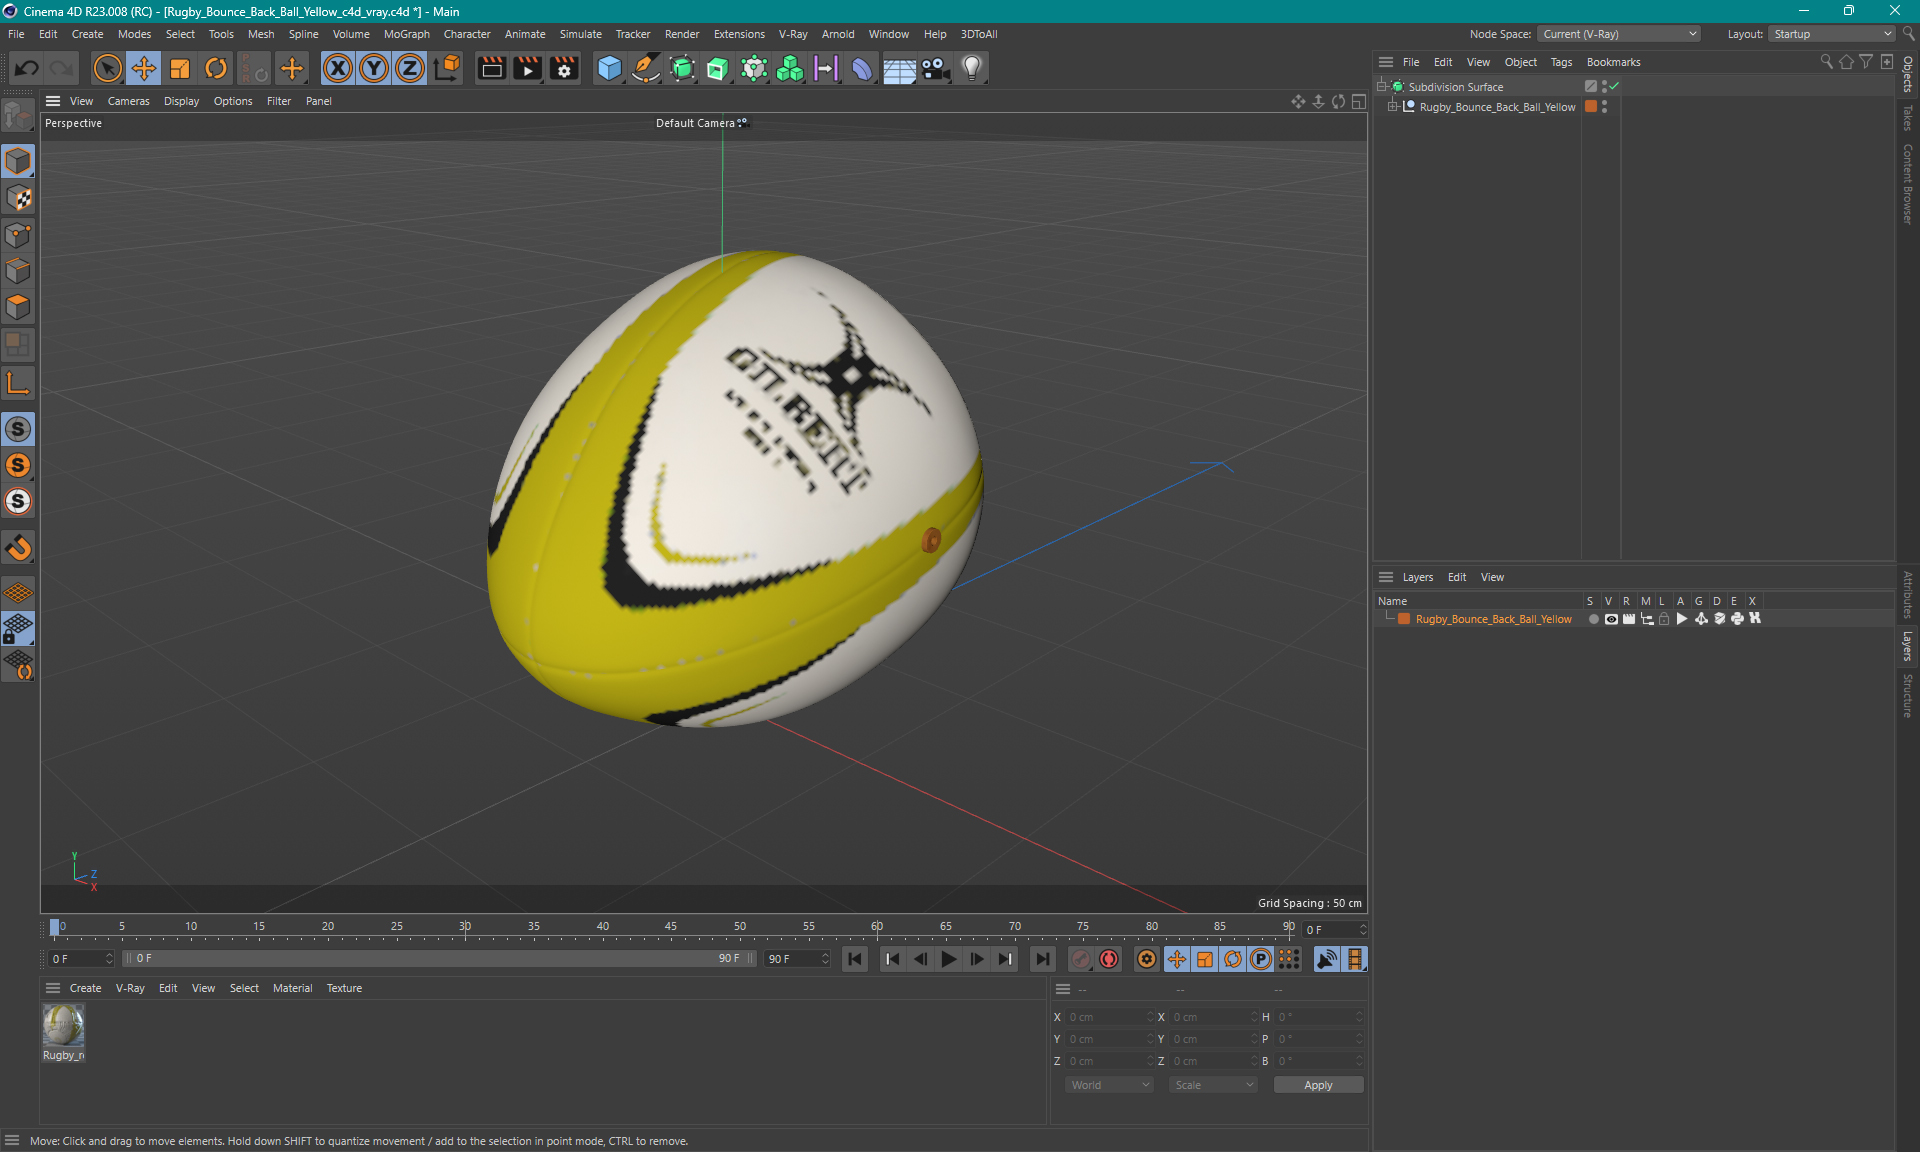1920x1152 pixels.
Task: Open material manager Texture menu
Action: click(344, 988)
